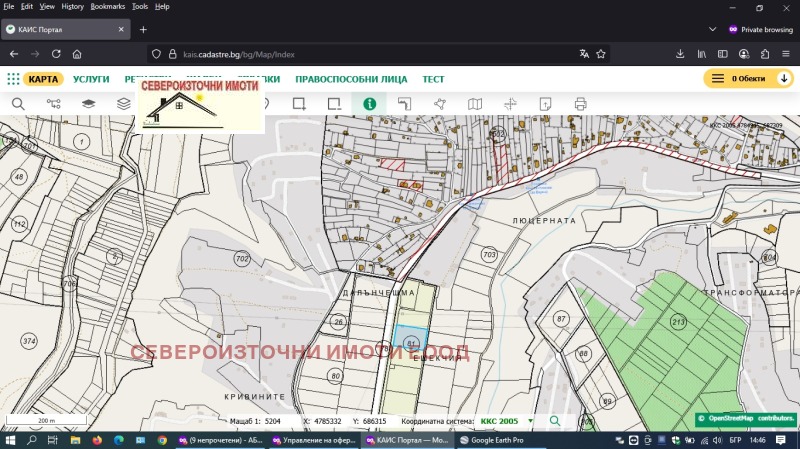Open Windows Start menu
The image size is (800, 449).
pyautogui.click(x=10, y=440)
